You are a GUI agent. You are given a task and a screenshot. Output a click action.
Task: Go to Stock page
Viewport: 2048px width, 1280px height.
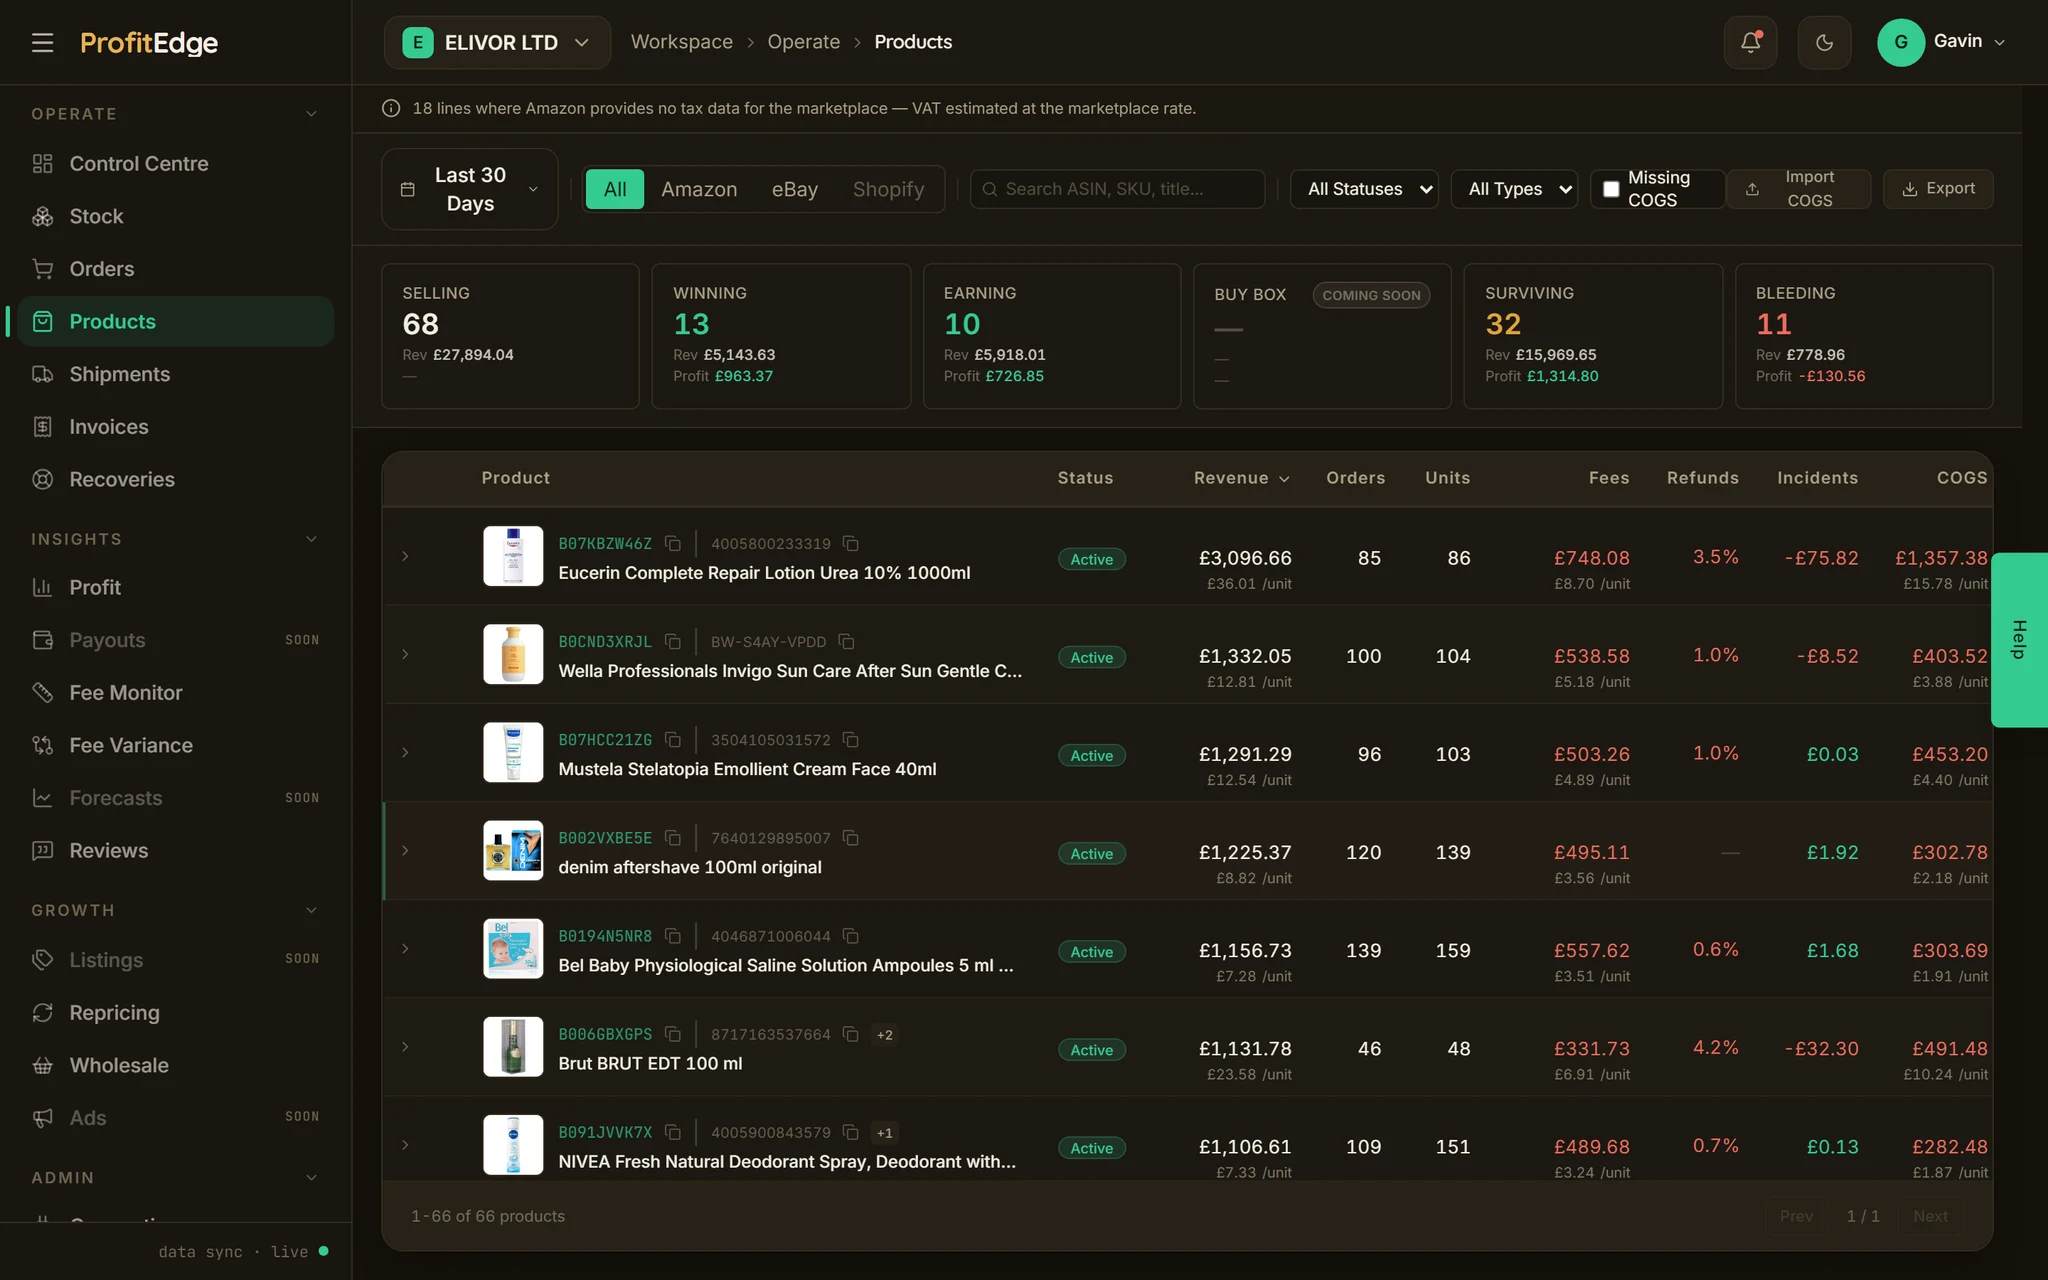175,216
